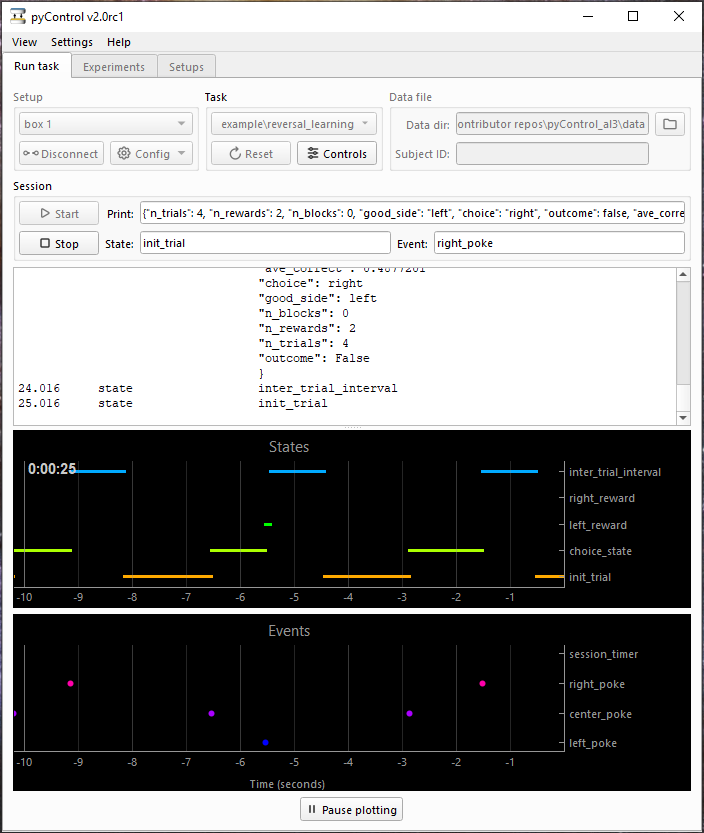Expand the box 1 setup dropdown
The width and height of the screenshot is (704, 833).
point(106,124)
